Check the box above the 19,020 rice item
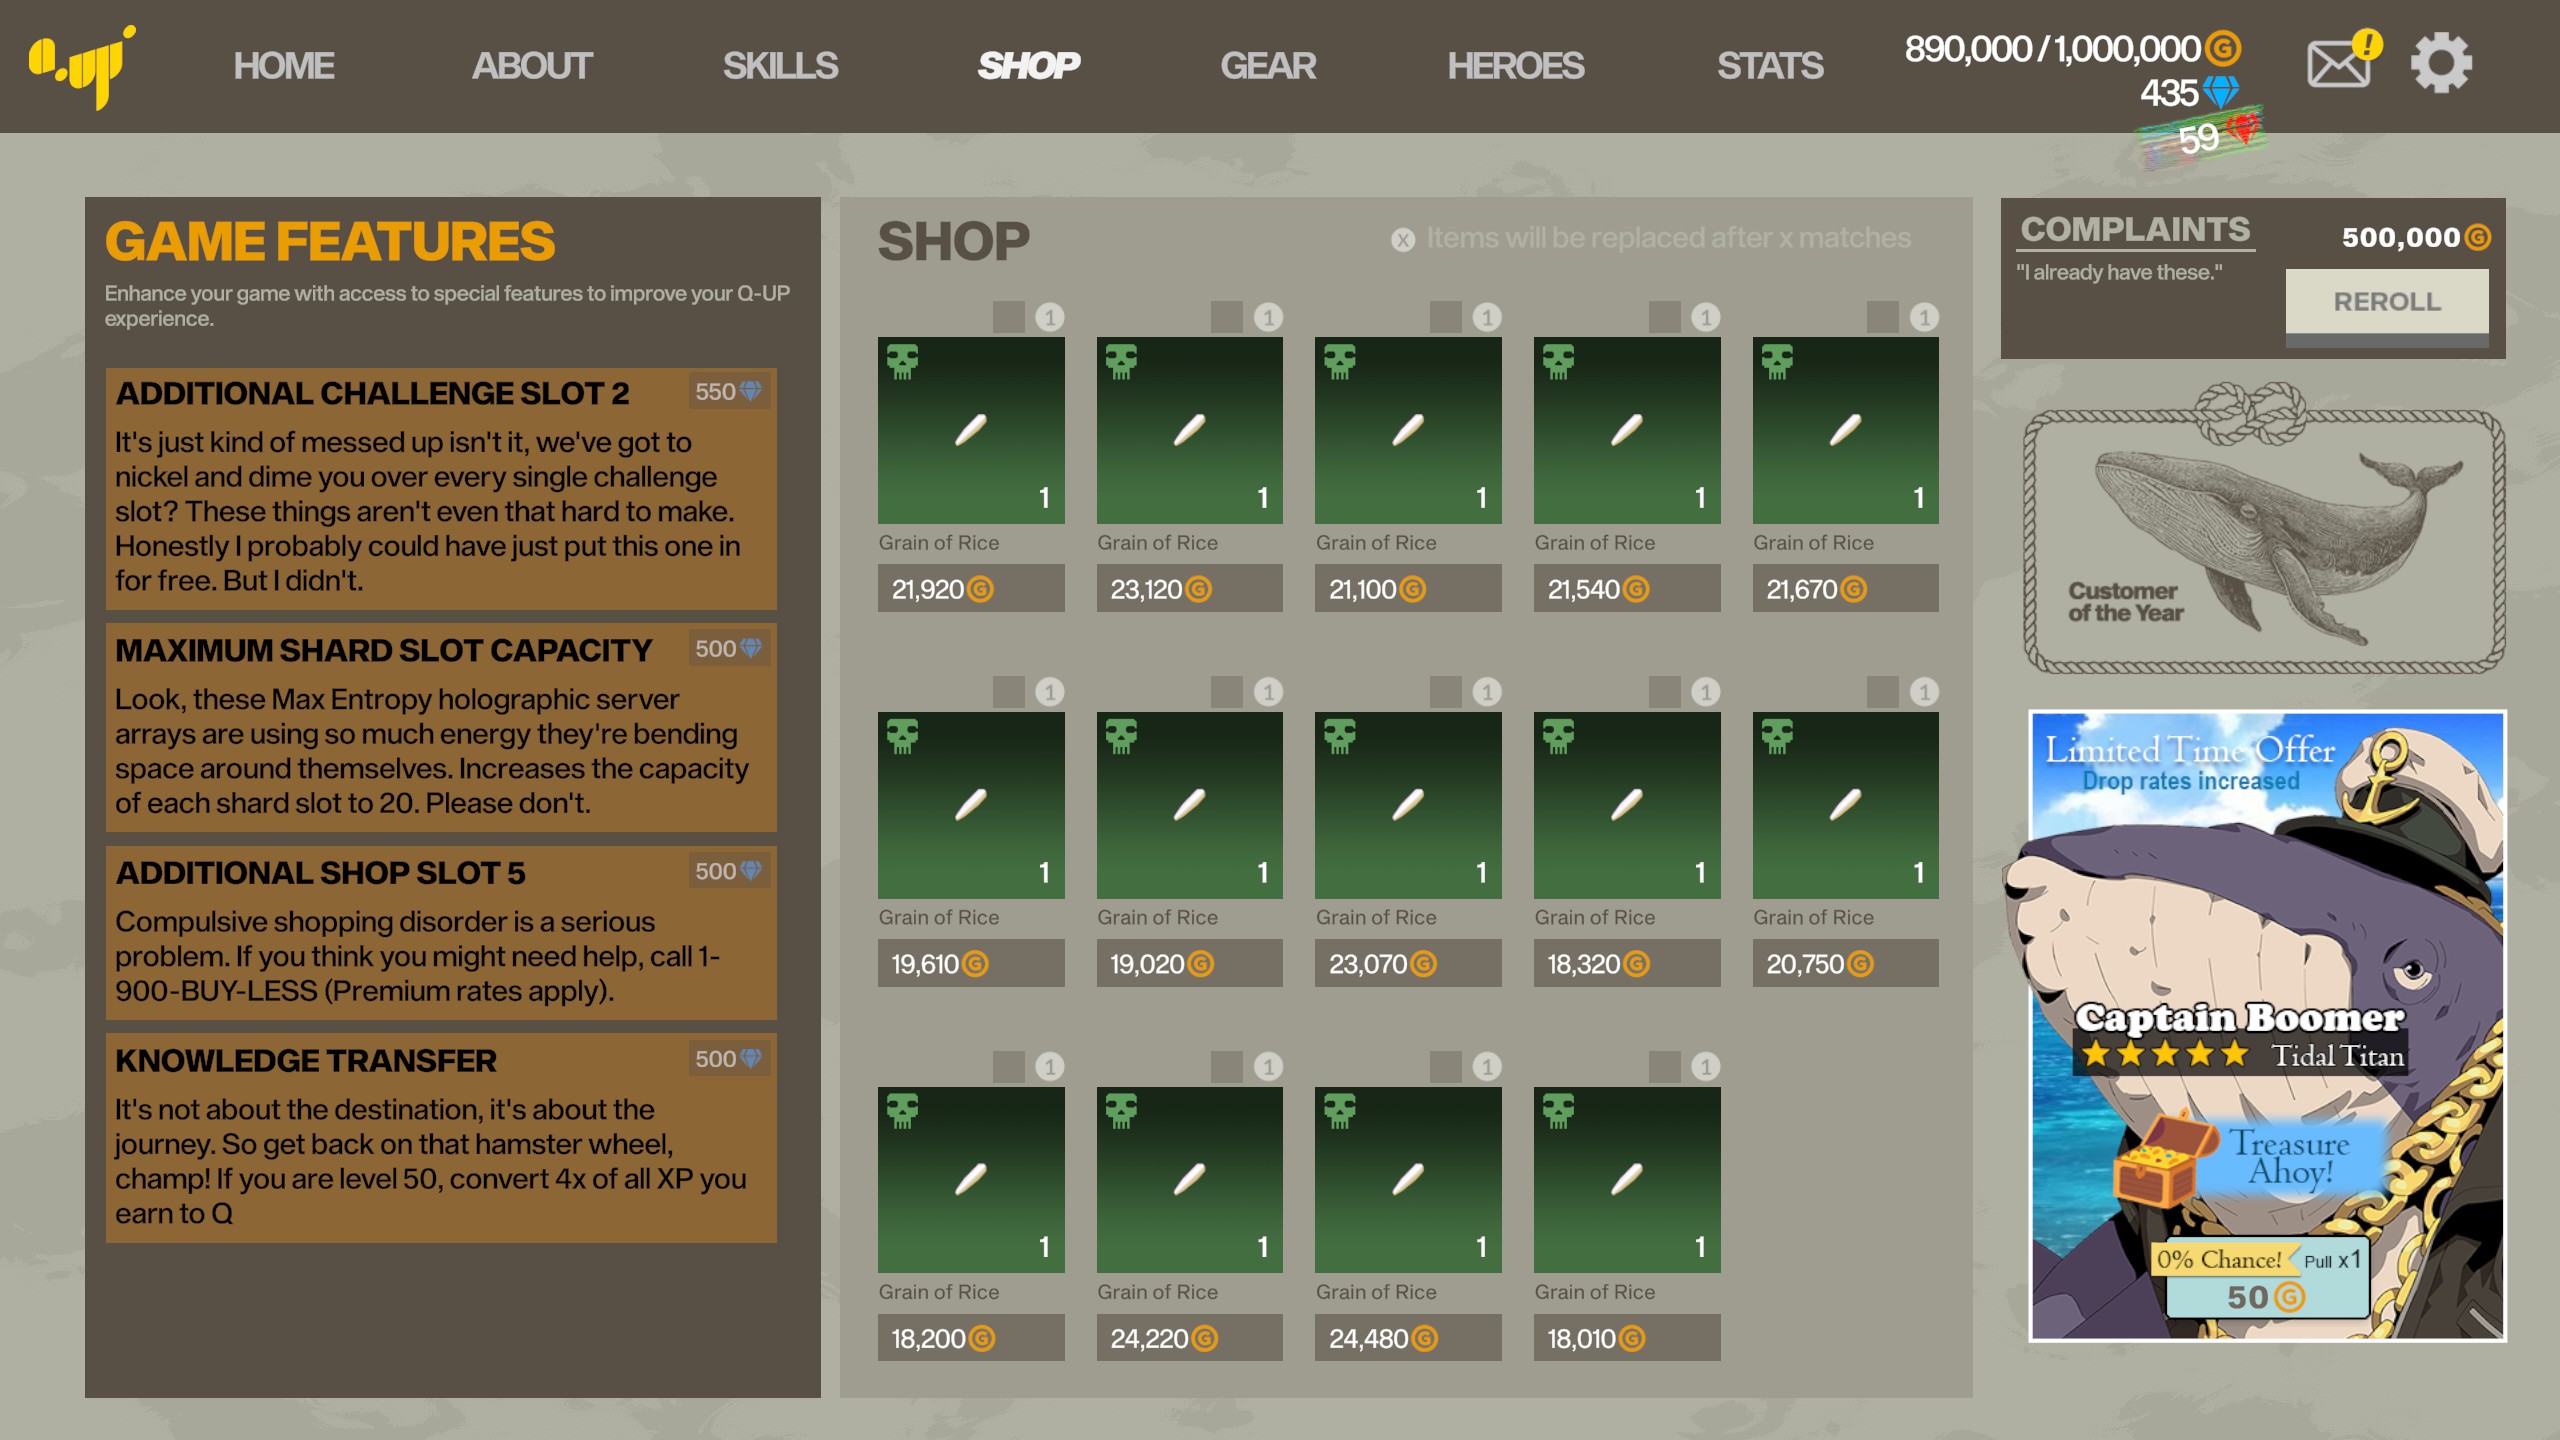The image size is (2560, 1440). tap(1226, 692)
